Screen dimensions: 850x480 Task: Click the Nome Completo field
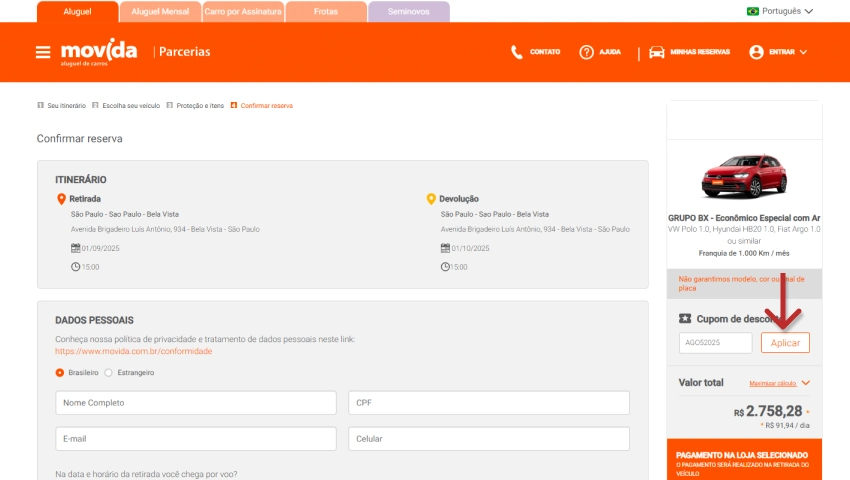196,403
